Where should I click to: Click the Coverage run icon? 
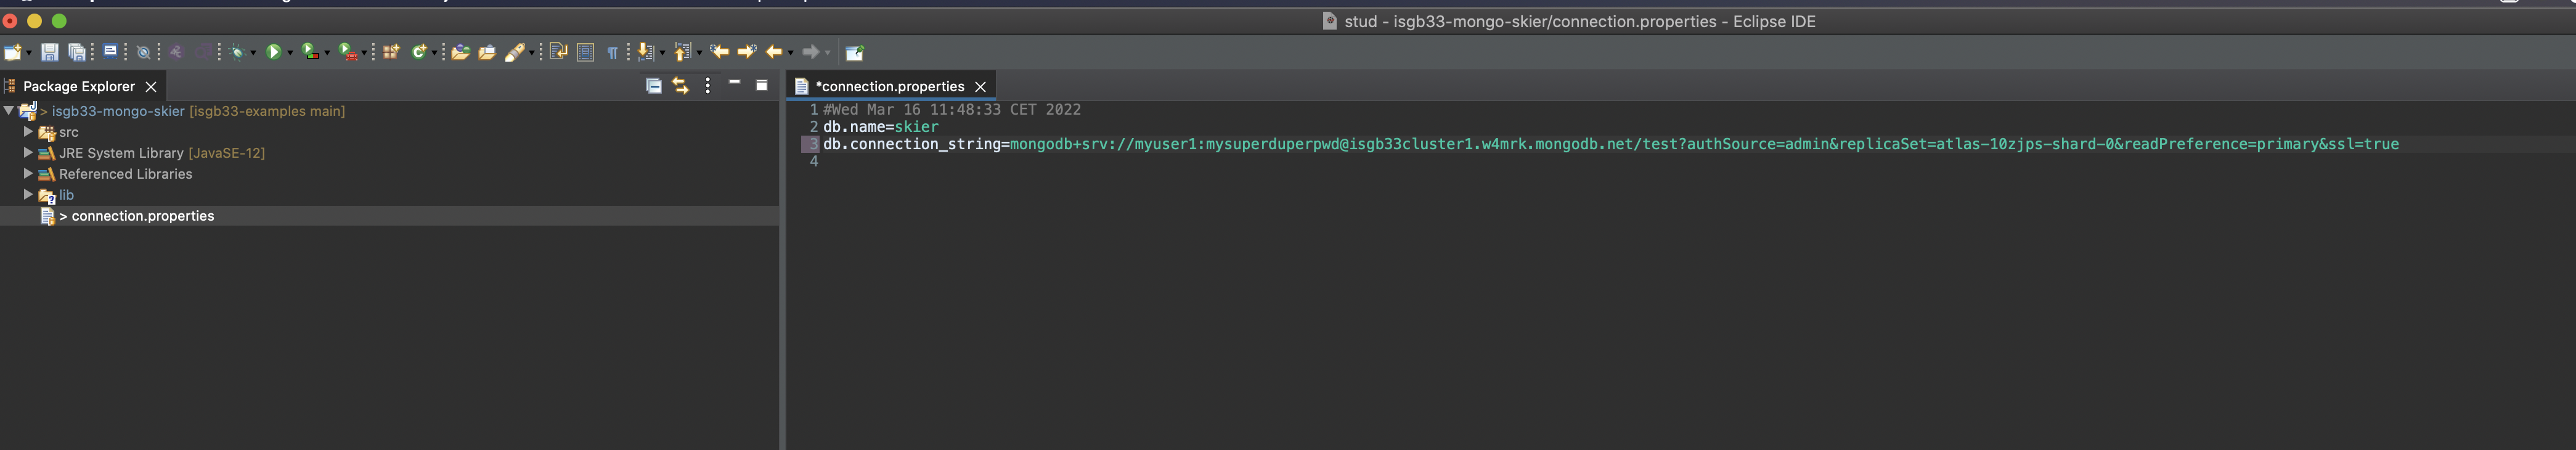coord(310,52)
